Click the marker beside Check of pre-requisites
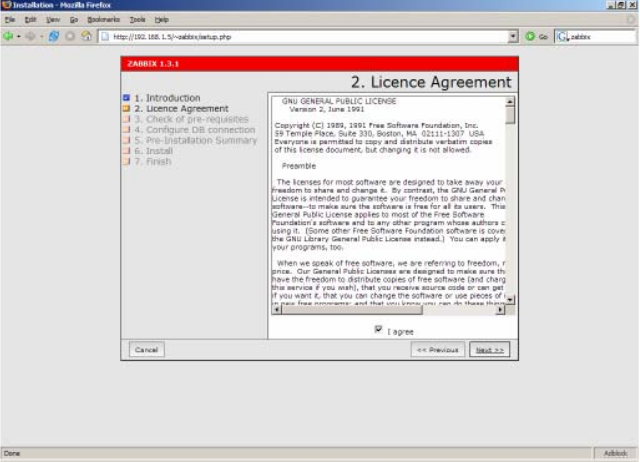This screenshot has height=462, width=640. [x=127, y=119]
